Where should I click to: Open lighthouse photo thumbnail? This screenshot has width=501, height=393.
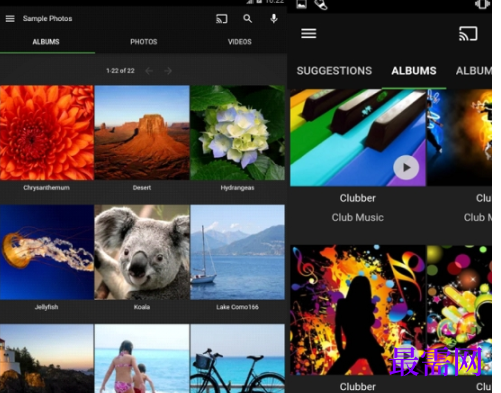(x=47, y=358)
